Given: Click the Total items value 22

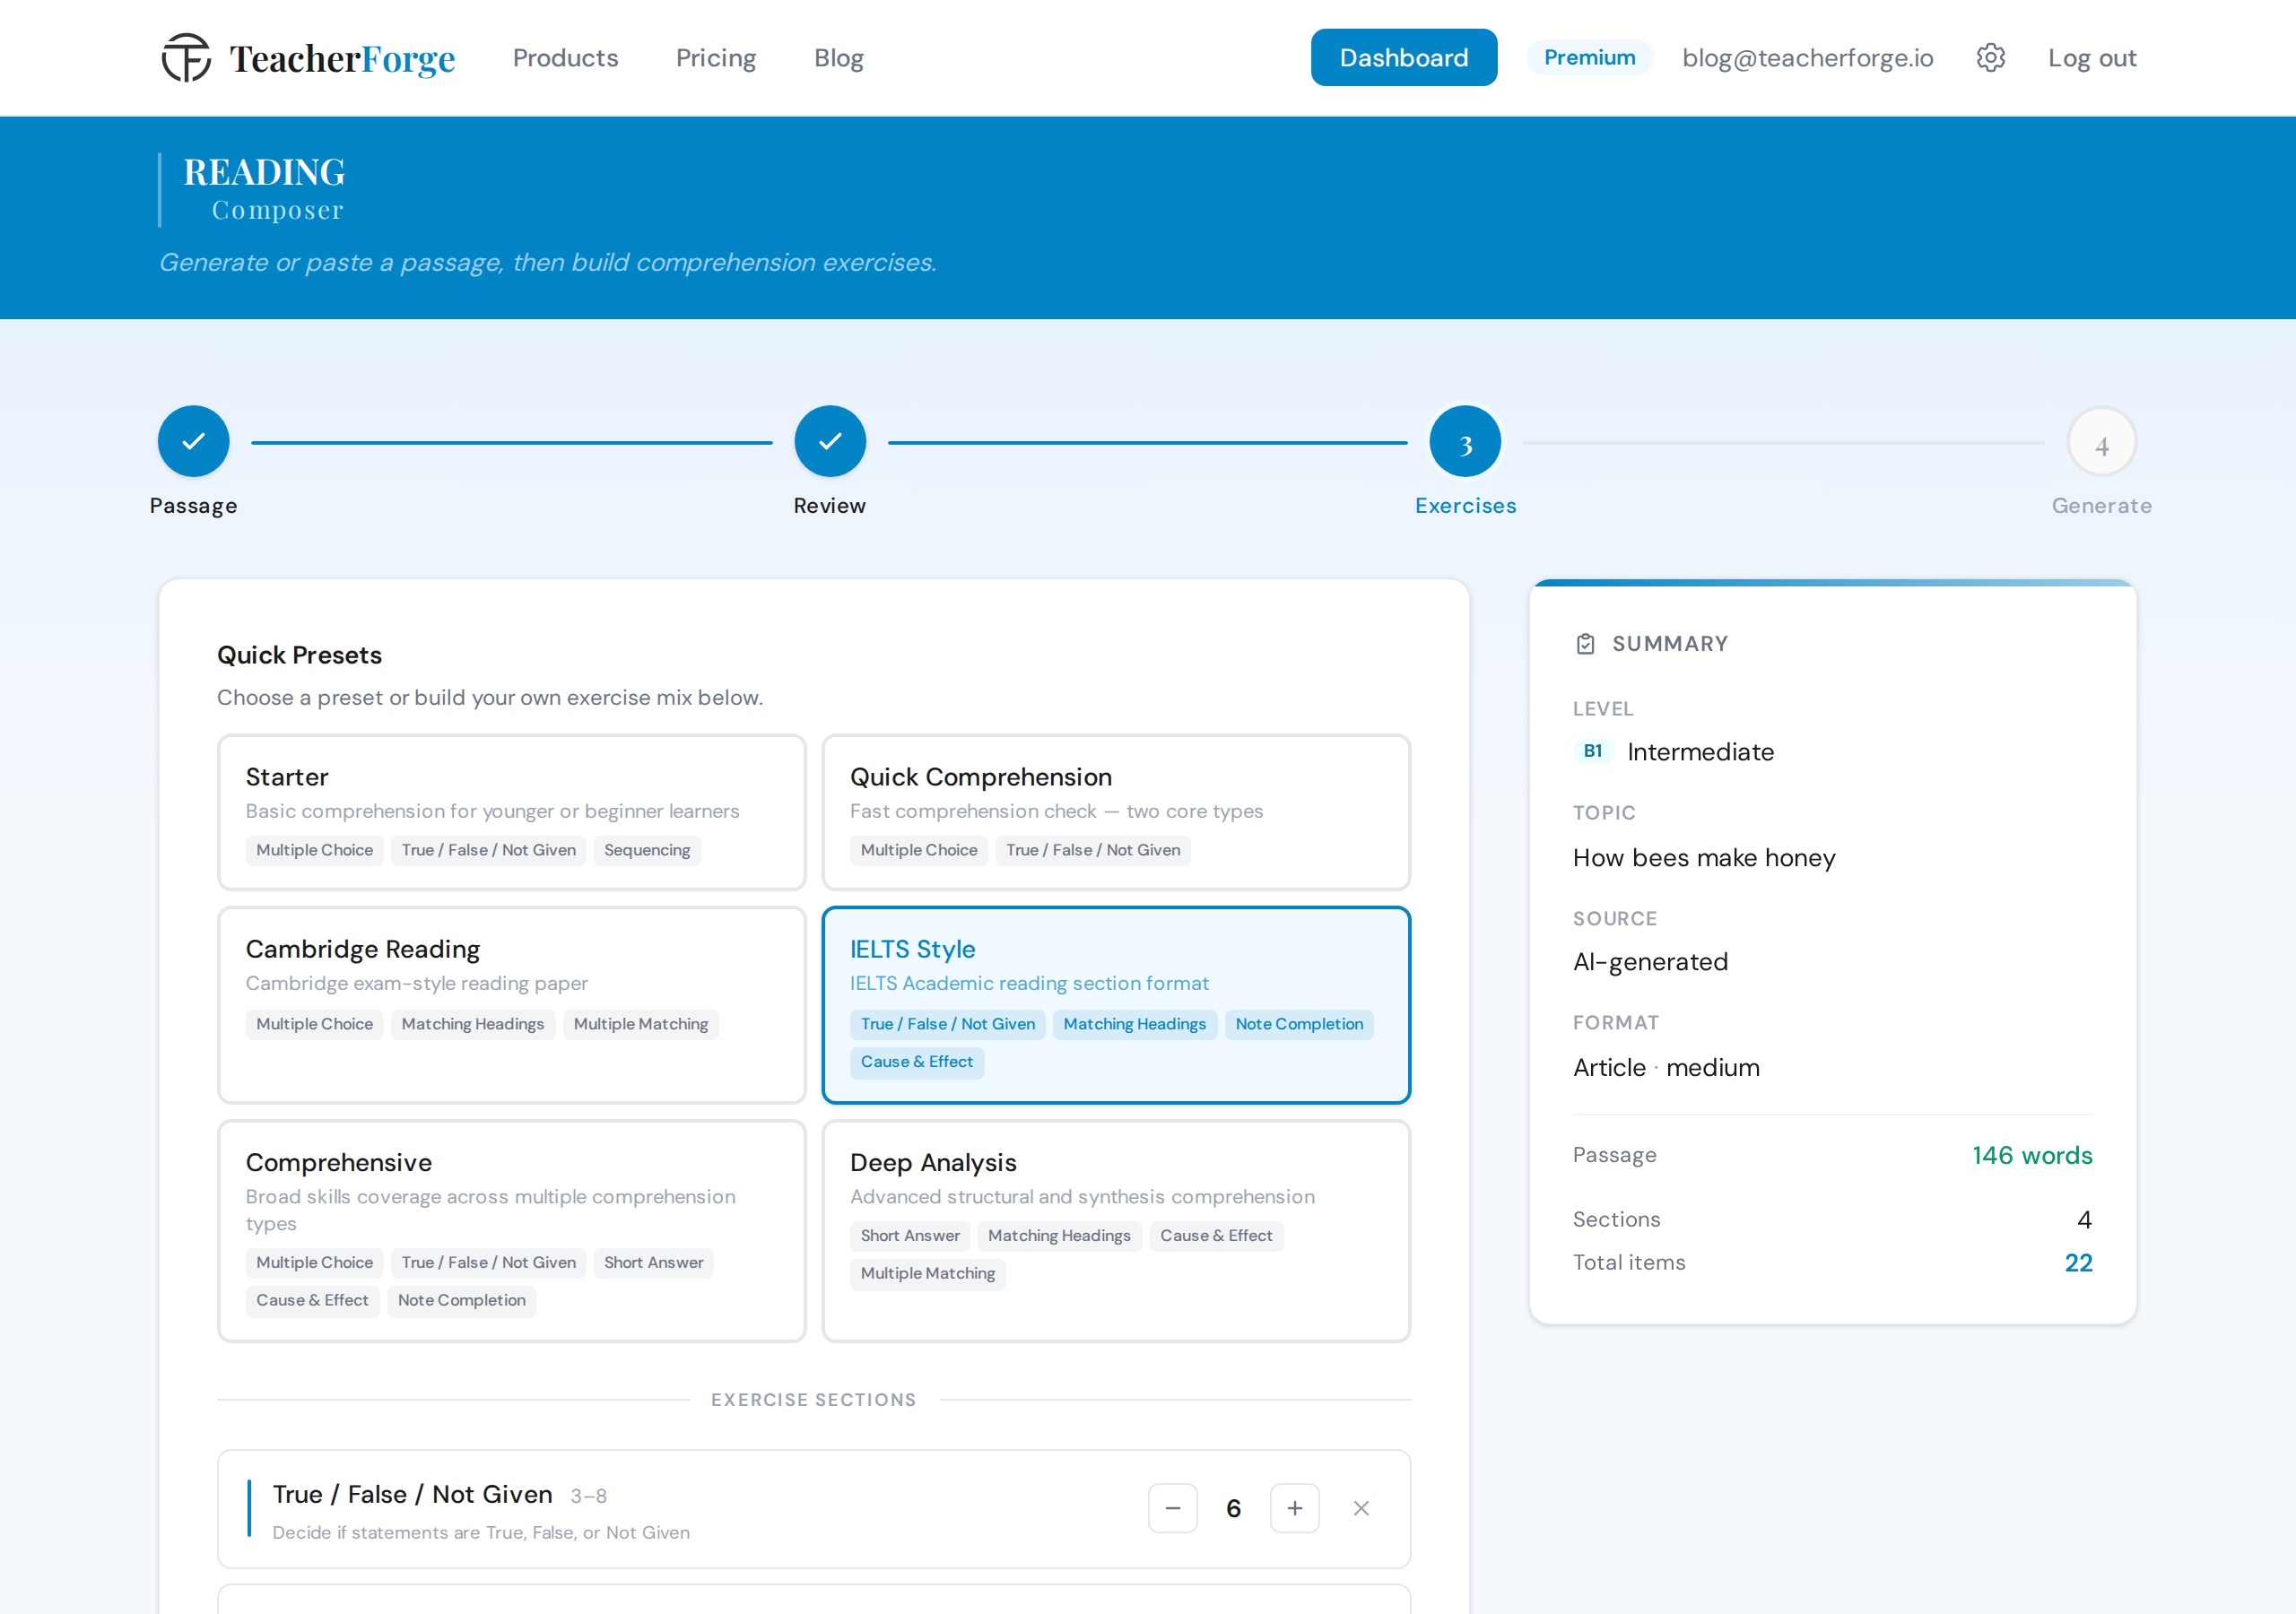Looking at the screenshot, I should pyautogui.click(x=2078, y=1263).
